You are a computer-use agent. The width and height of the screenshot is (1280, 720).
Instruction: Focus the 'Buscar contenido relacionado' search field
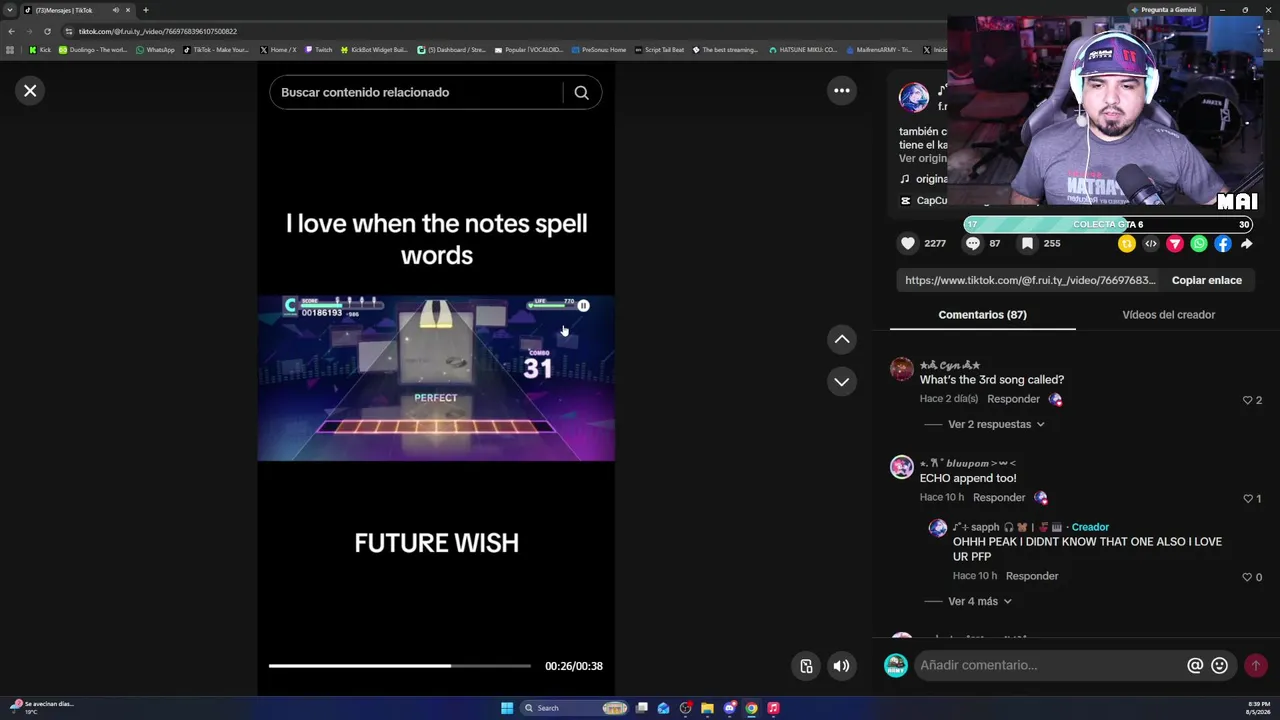416,92
